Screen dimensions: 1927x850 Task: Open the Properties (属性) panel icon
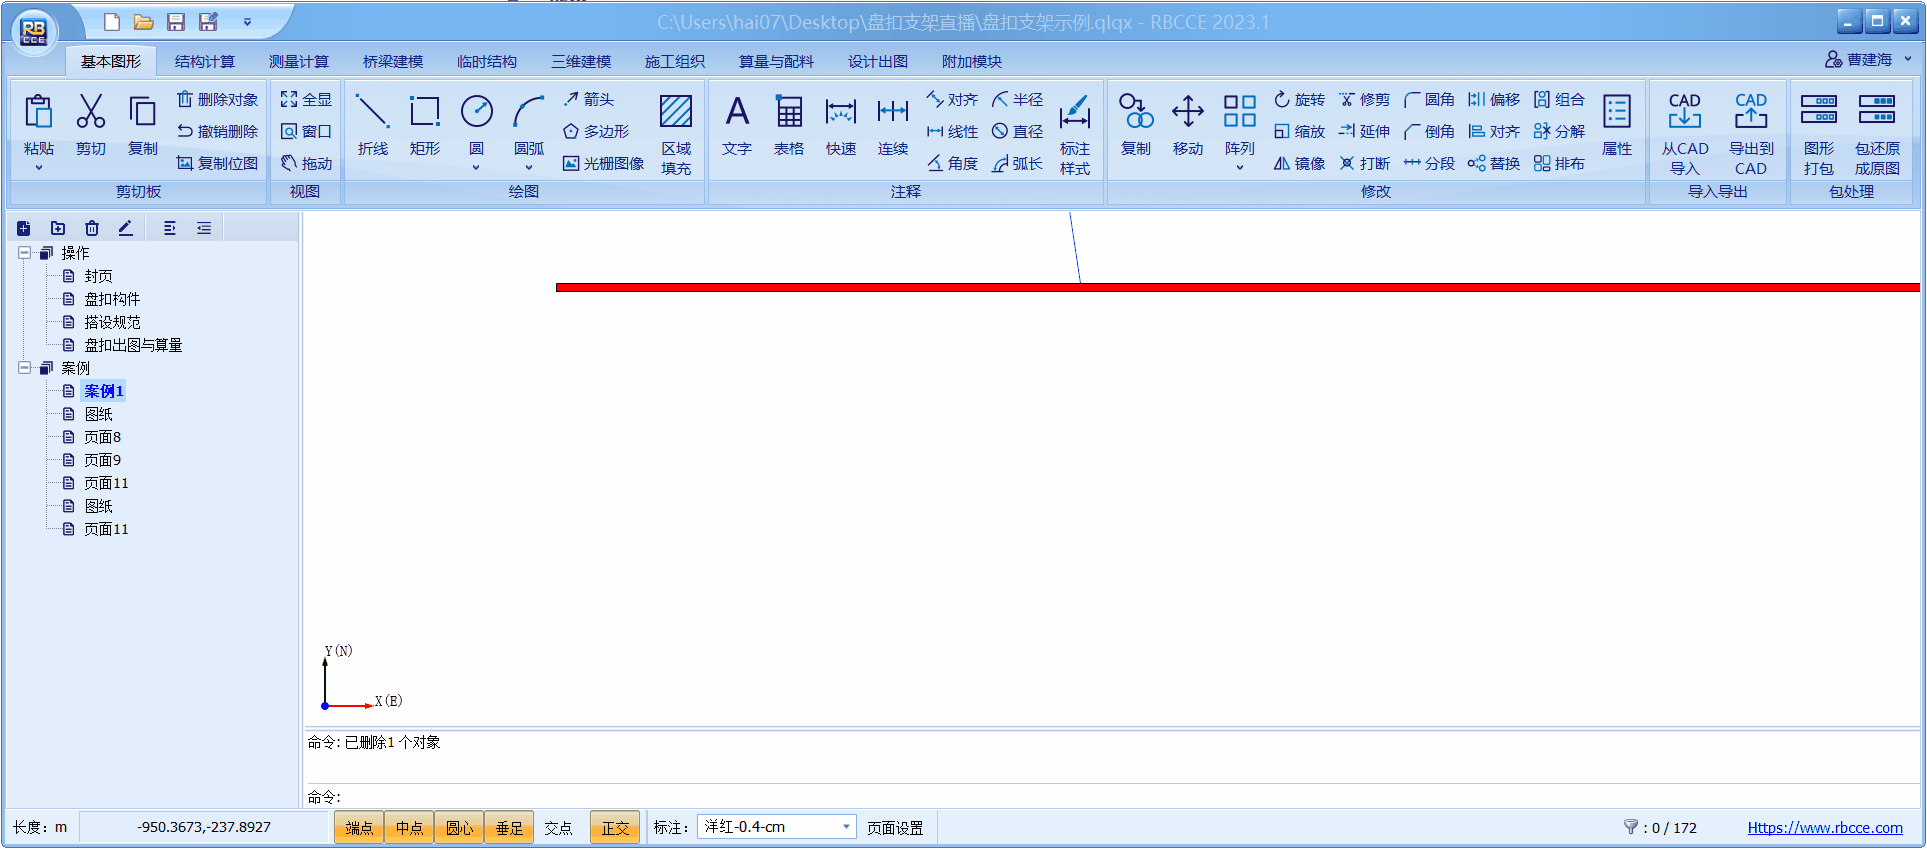(1617, 125)
